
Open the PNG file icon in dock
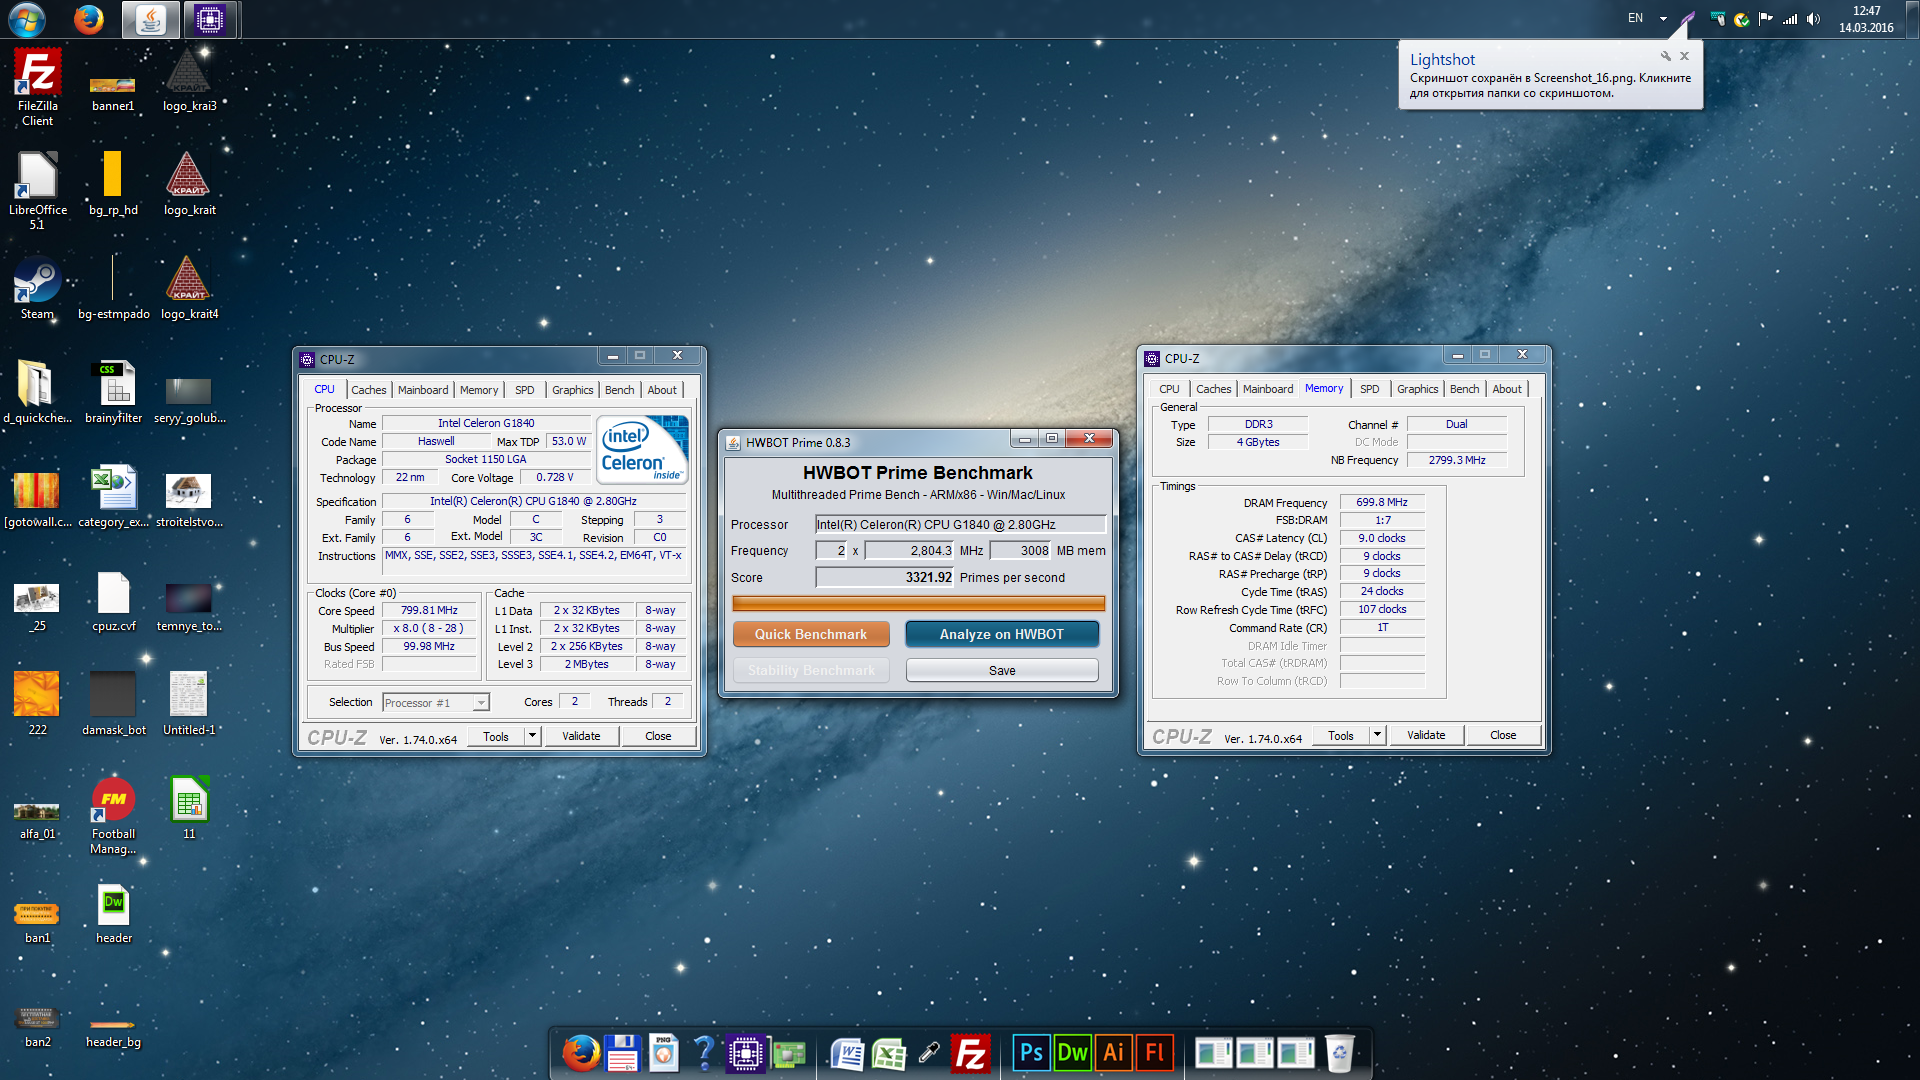pos(663,1053)
